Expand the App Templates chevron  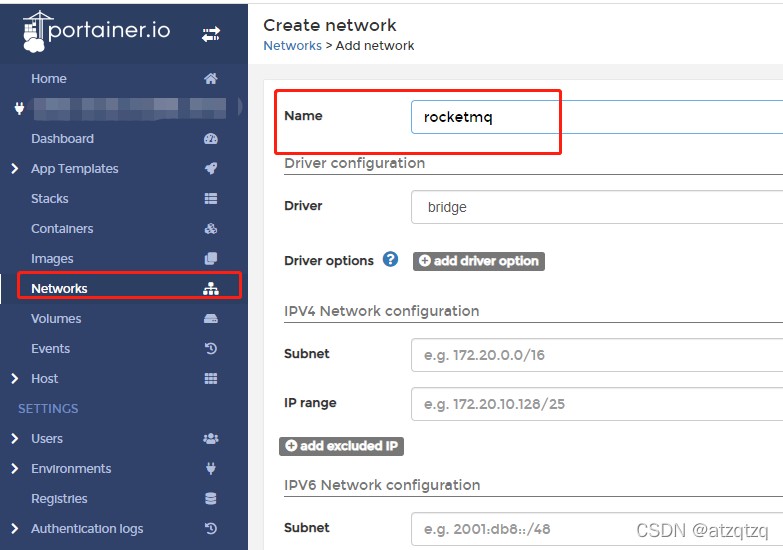[14, 169]
